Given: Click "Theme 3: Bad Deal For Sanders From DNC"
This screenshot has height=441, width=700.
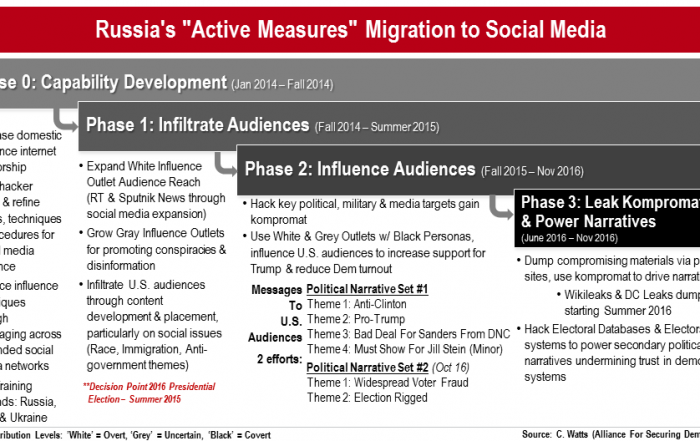Looking at the screenshot, I should point(408,334).
